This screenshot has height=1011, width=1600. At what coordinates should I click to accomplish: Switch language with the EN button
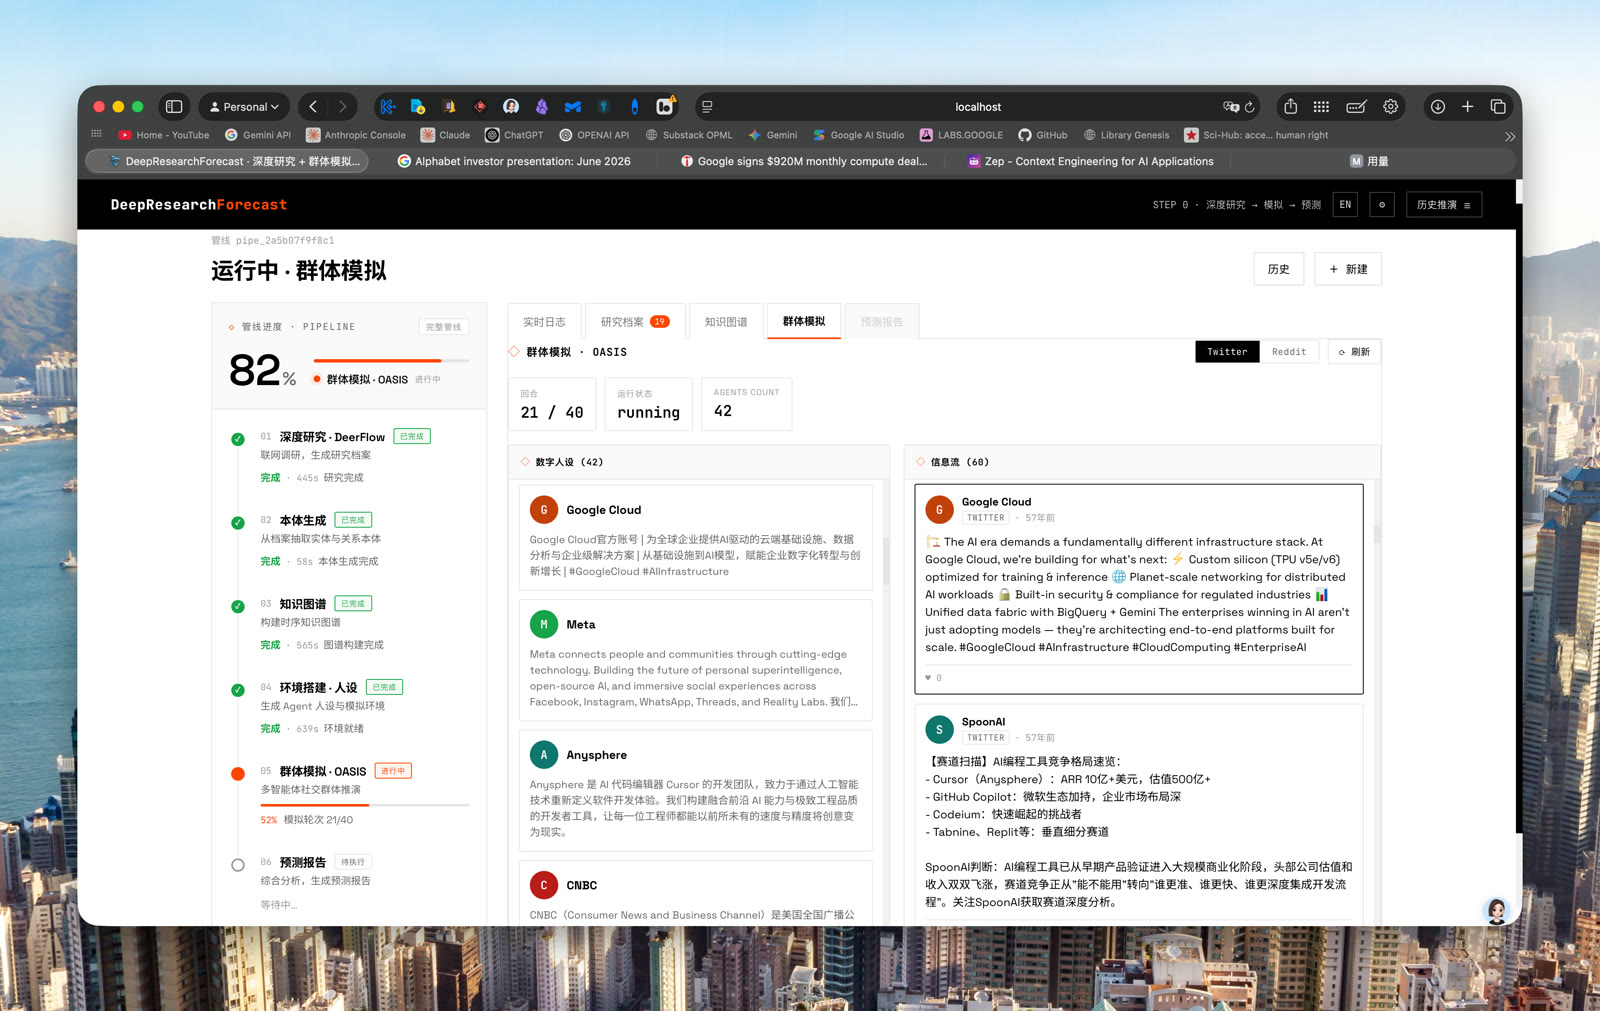pos(1345,205)
